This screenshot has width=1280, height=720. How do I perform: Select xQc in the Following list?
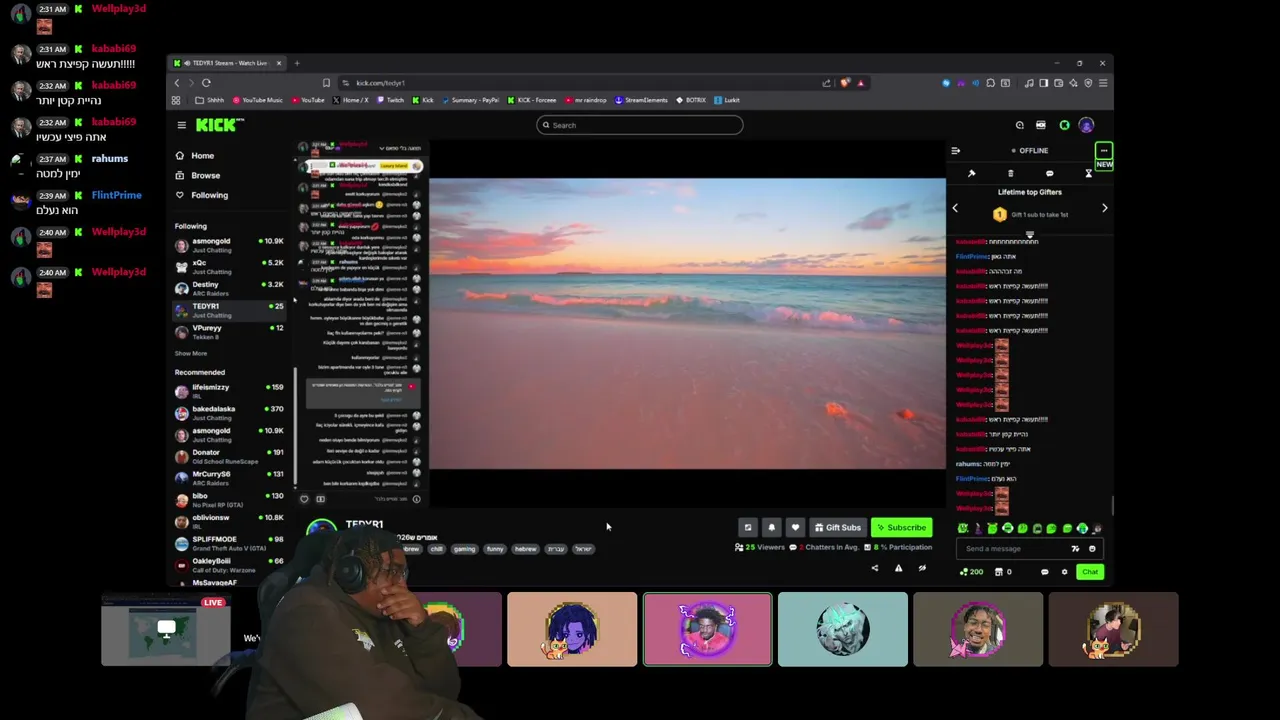pyautogui.click(x=229, y=267)
